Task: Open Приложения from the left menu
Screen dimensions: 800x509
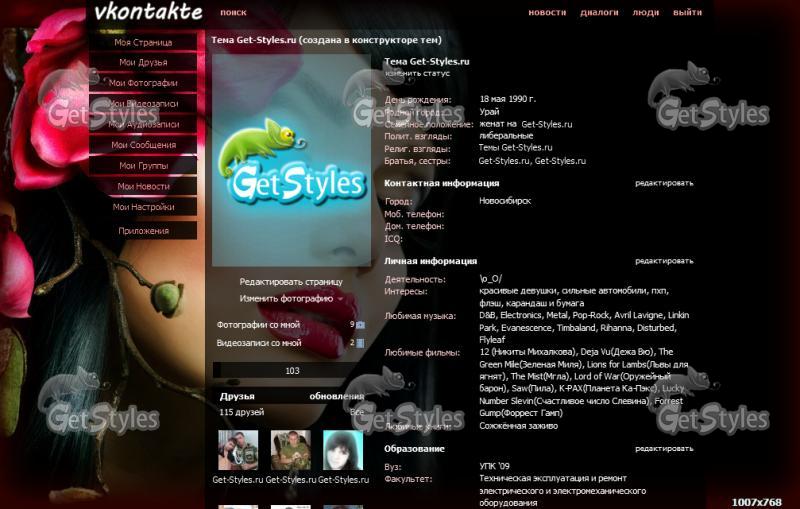Action: pos(143,231)
